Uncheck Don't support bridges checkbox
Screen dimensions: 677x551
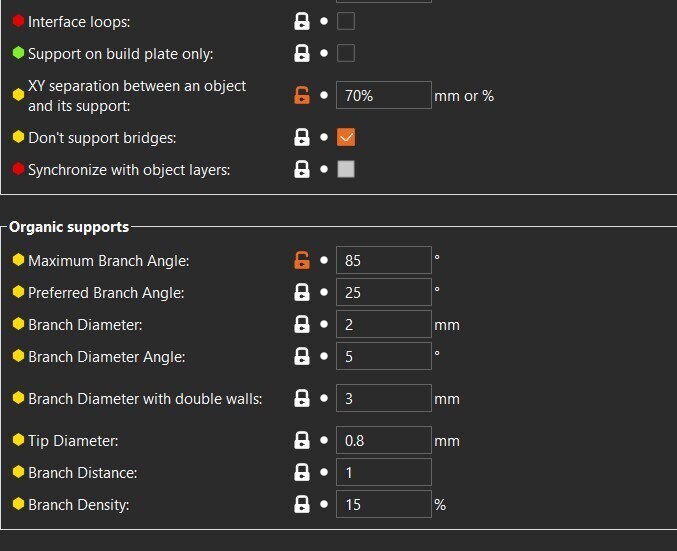pos(346,138)
